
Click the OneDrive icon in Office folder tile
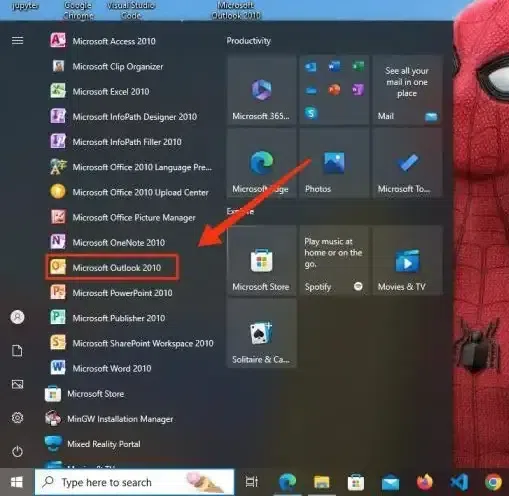(311, 90)
